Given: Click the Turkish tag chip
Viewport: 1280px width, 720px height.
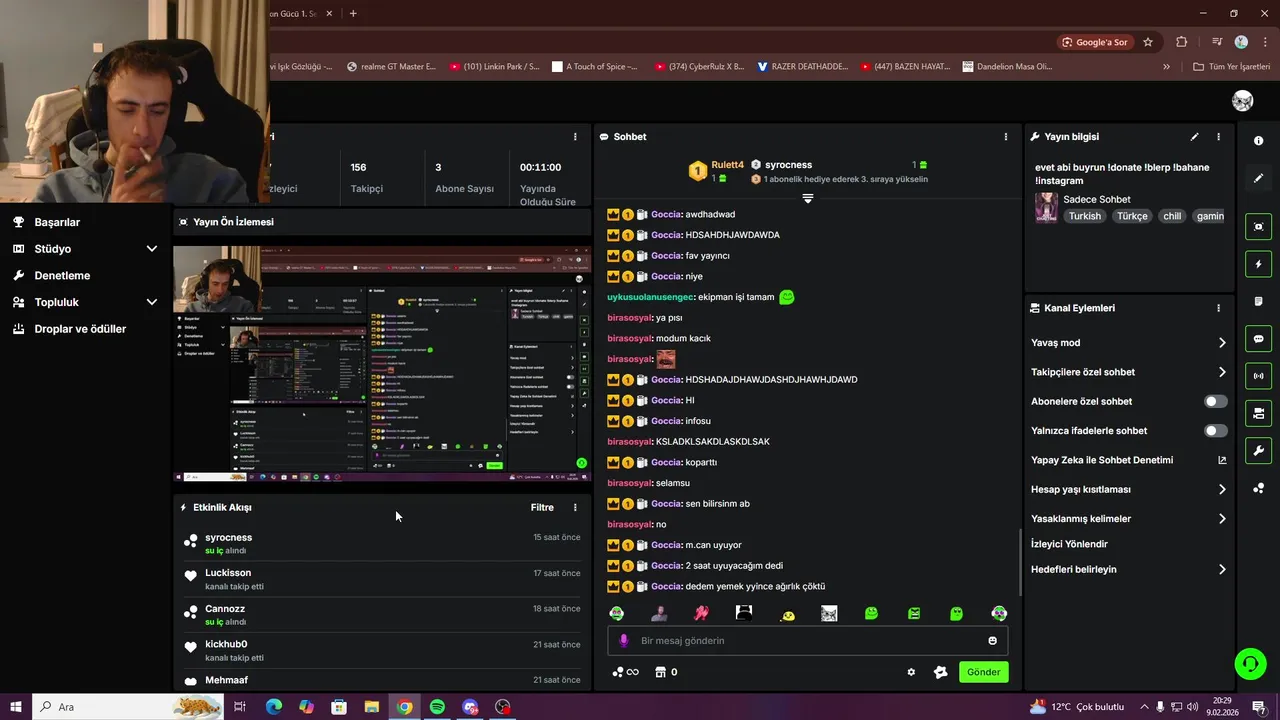Looking at the screenshot, I should click(x=1084, y=216).
